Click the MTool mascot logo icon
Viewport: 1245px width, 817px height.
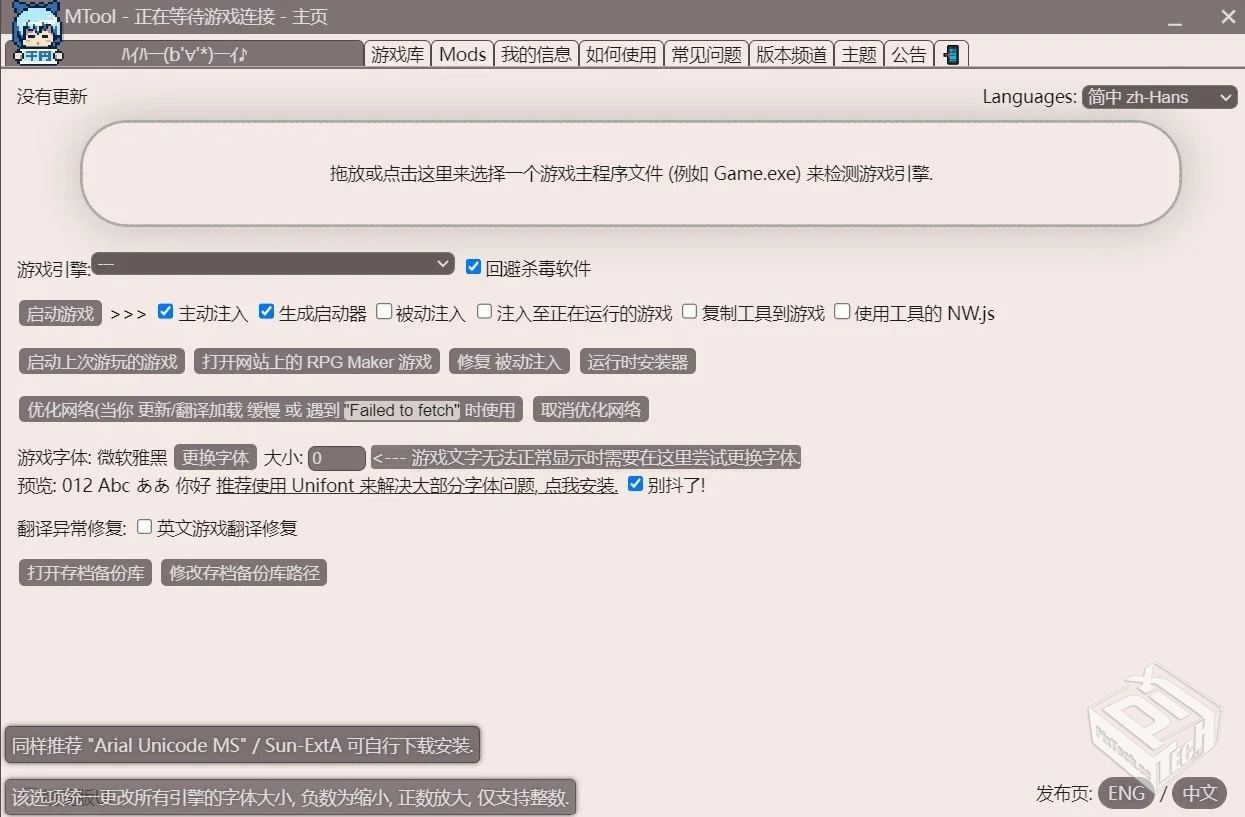(x=37, y=30)
